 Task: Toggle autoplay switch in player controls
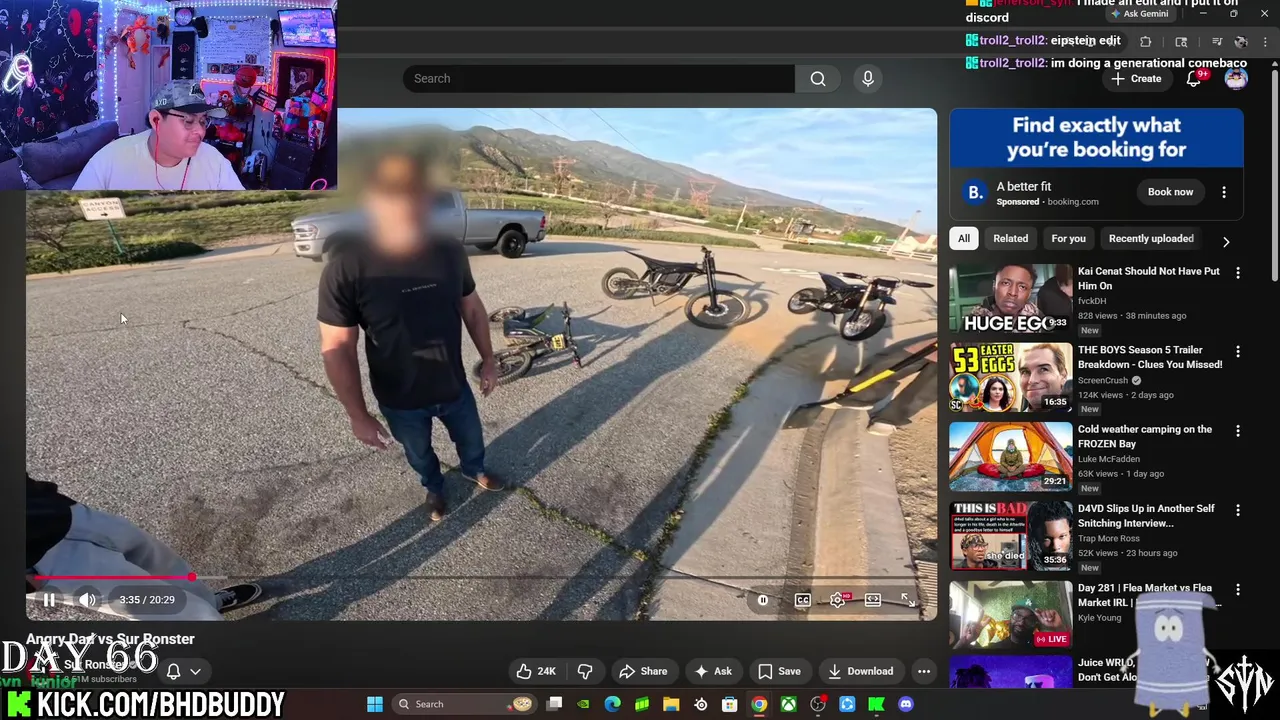click(x=763, y=600)
